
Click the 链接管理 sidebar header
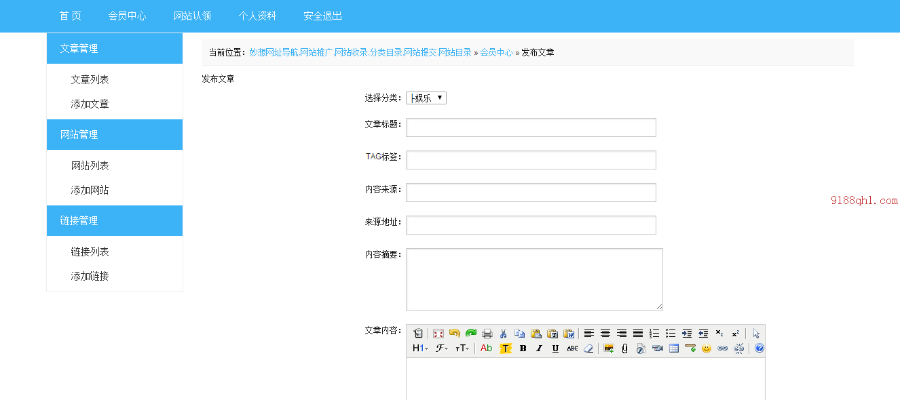coord(115,220)
